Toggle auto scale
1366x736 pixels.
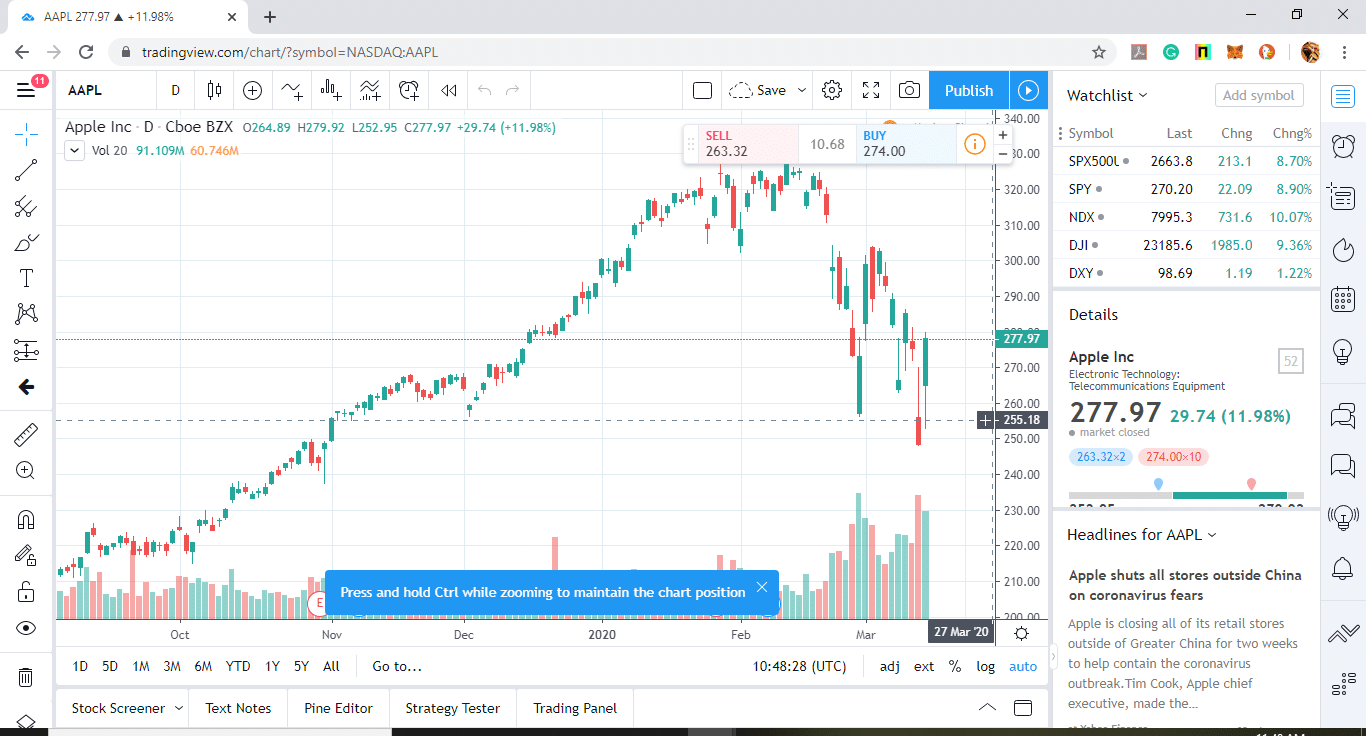[x=1023, y=666]
